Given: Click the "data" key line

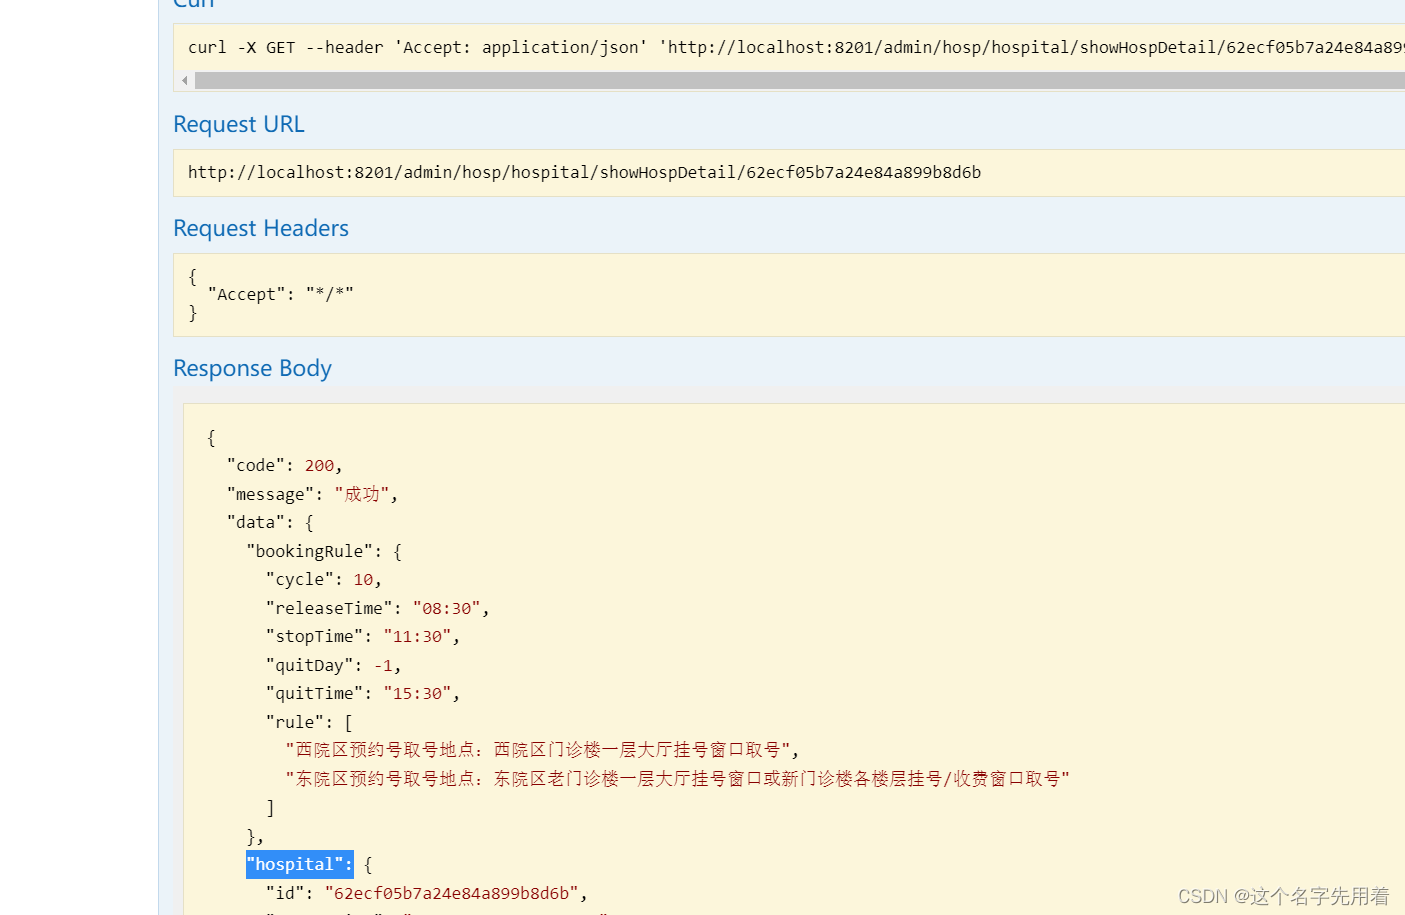Looking at the screenshot, I should (x=270, y=522).
